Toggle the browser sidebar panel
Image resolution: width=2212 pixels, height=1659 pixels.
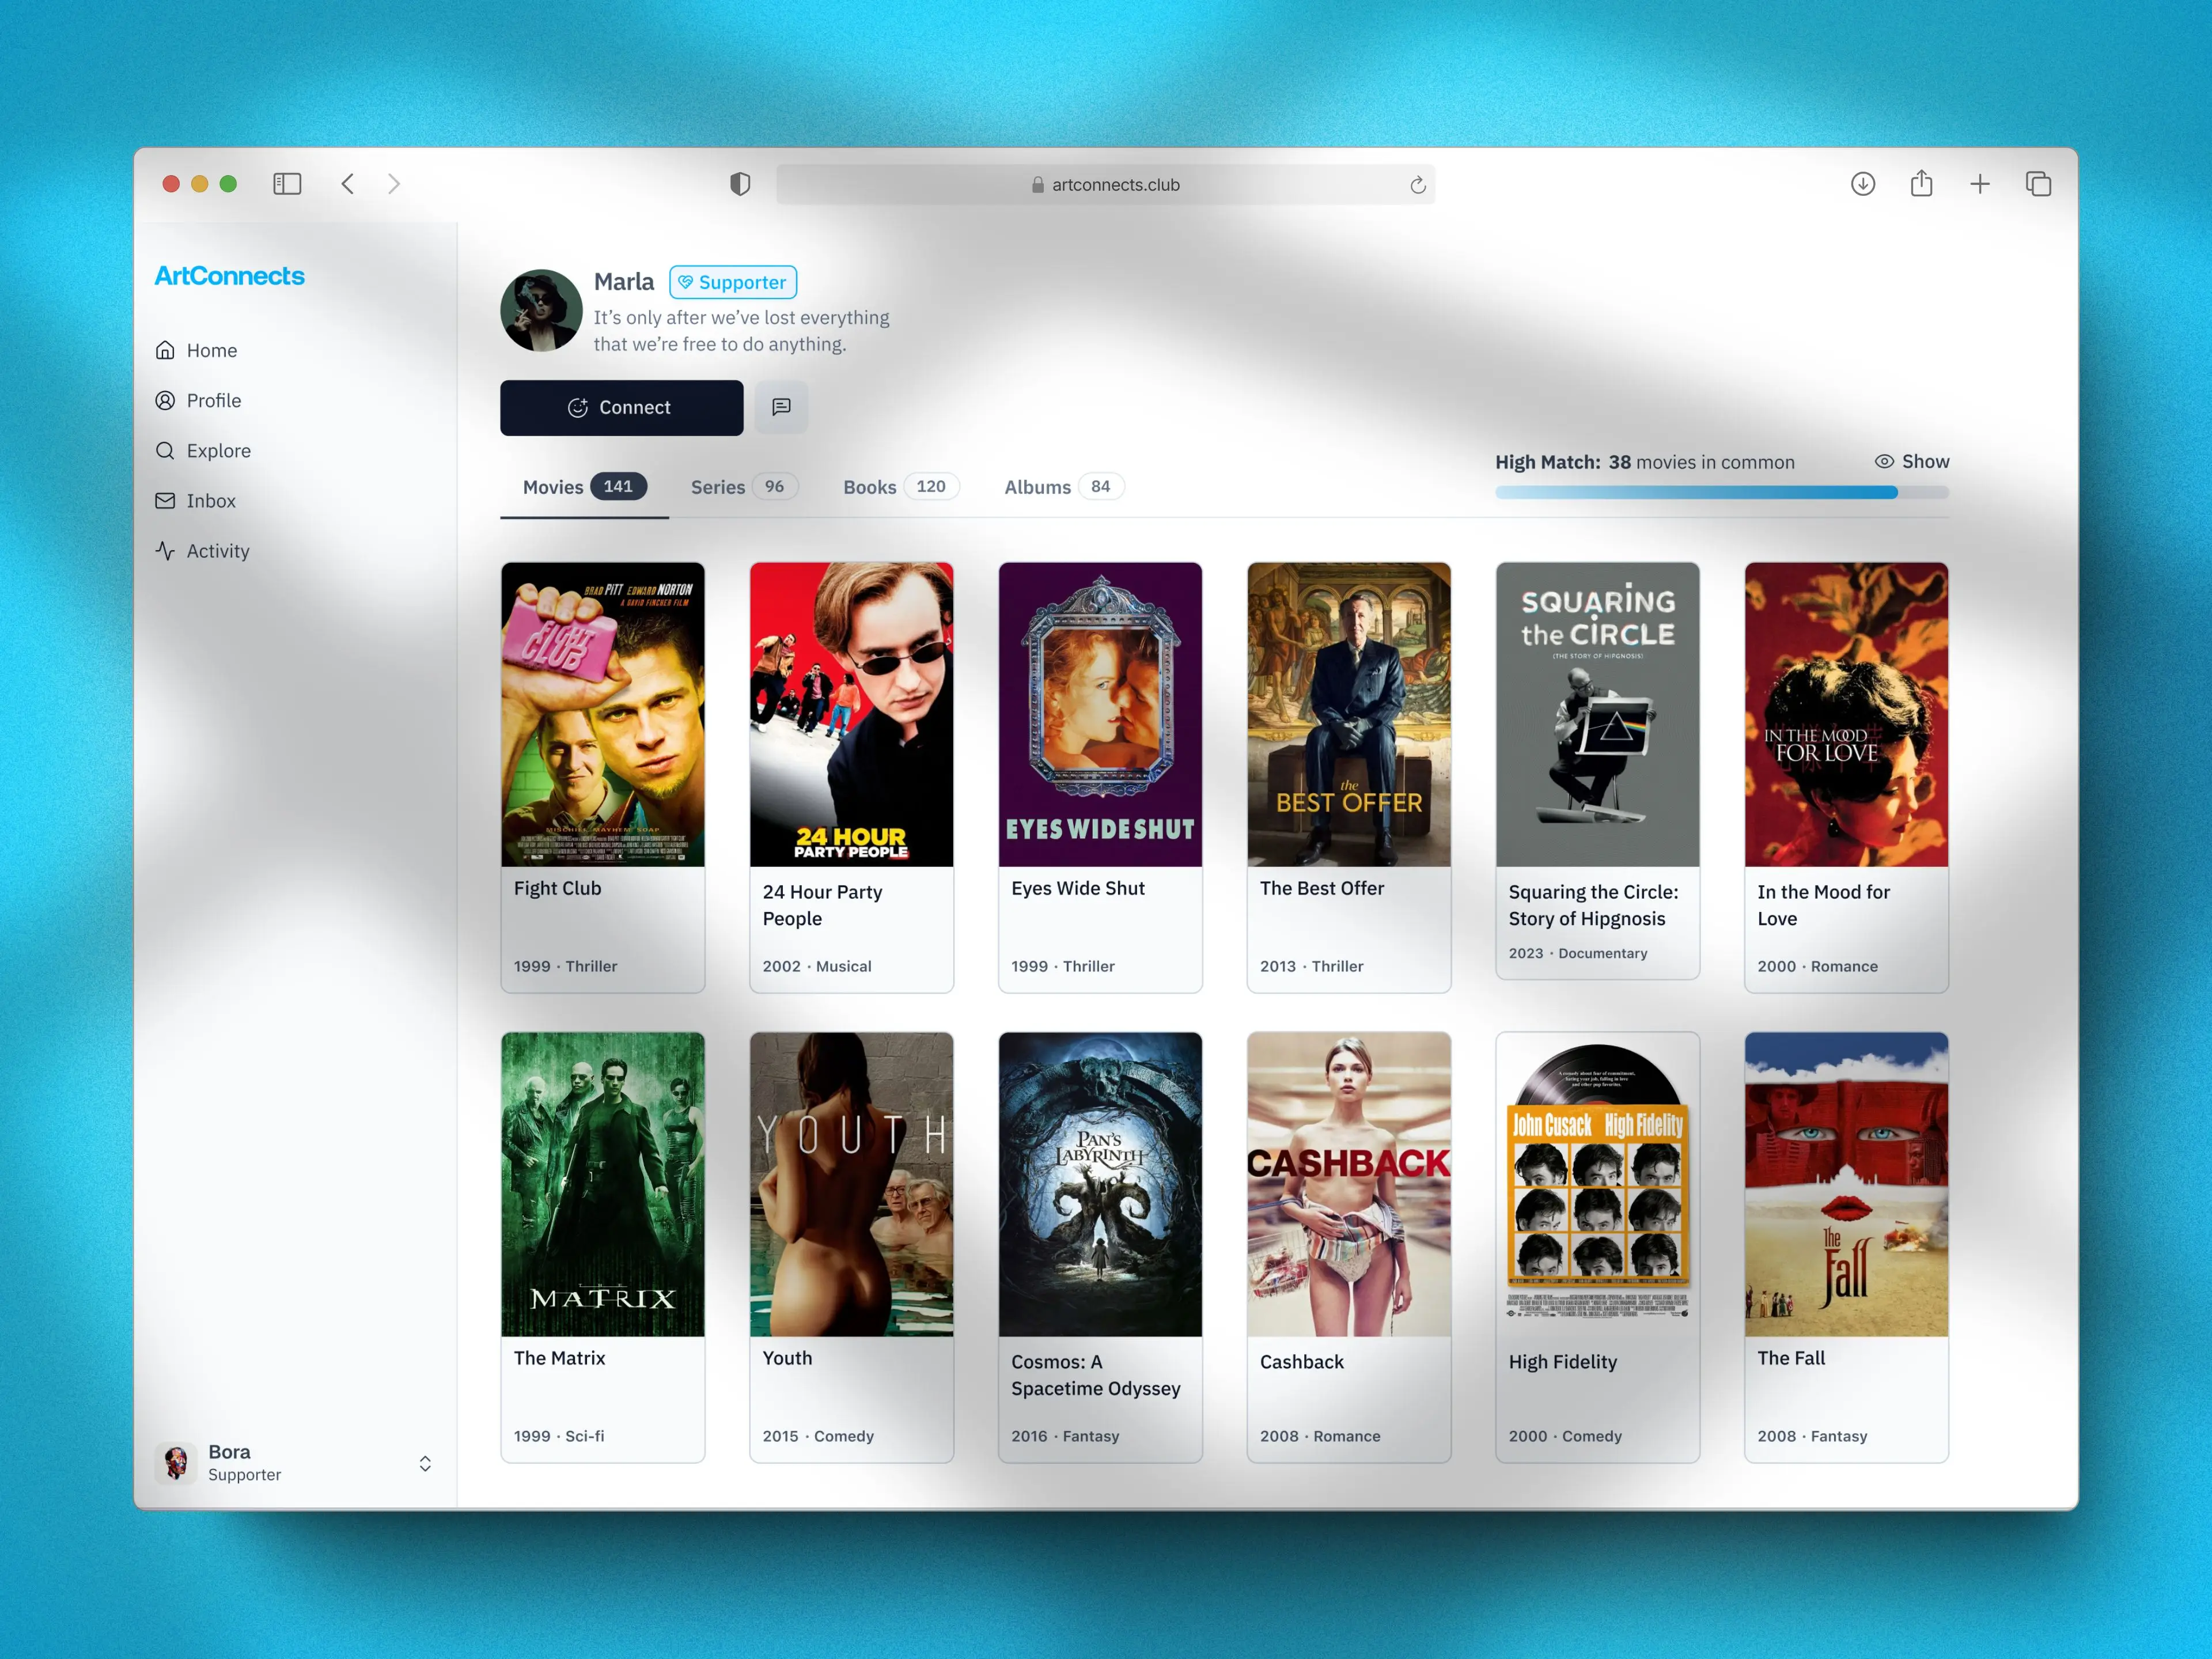click(287, 184)
